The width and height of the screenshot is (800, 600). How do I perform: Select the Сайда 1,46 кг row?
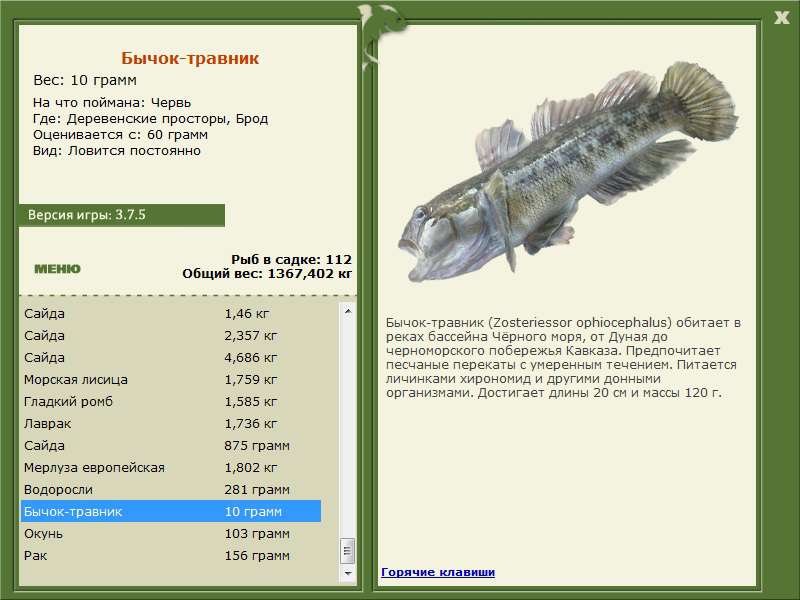(171, 314)
